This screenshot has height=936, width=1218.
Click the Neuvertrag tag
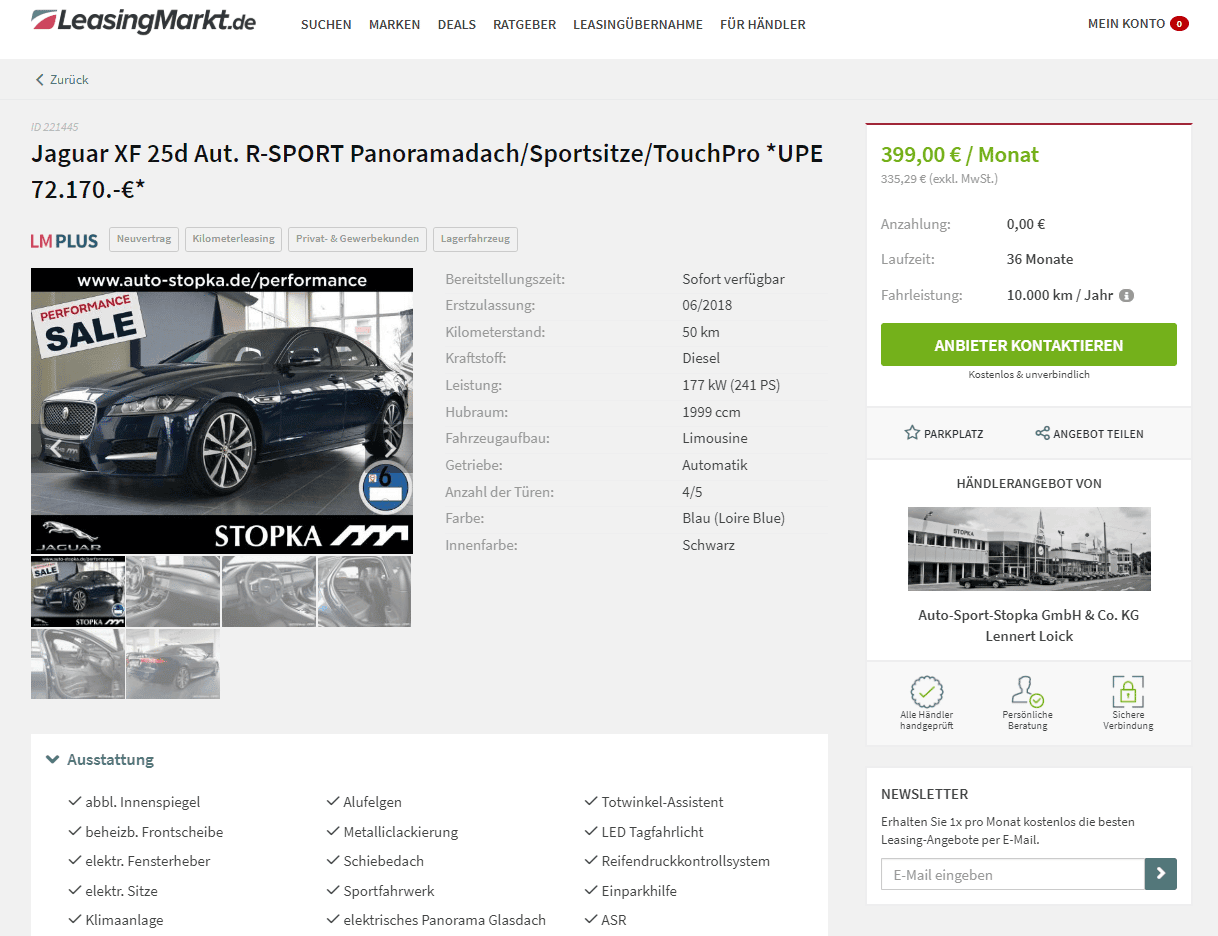145,239
